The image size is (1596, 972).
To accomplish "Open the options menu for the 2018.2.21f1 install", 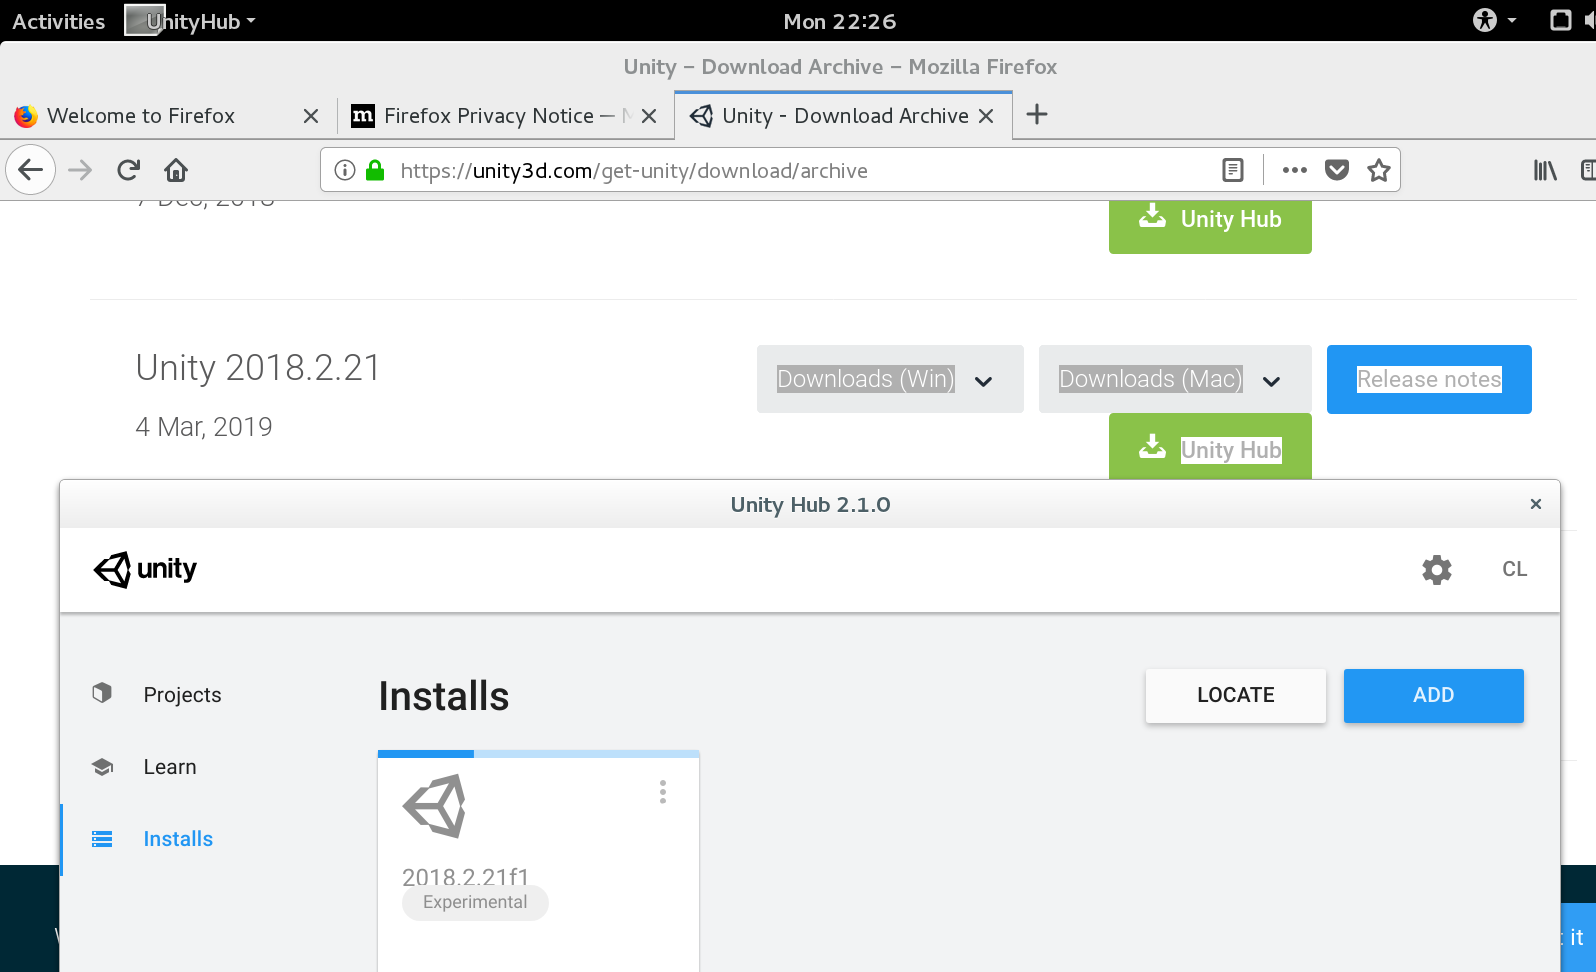I will tap(662, 792).
